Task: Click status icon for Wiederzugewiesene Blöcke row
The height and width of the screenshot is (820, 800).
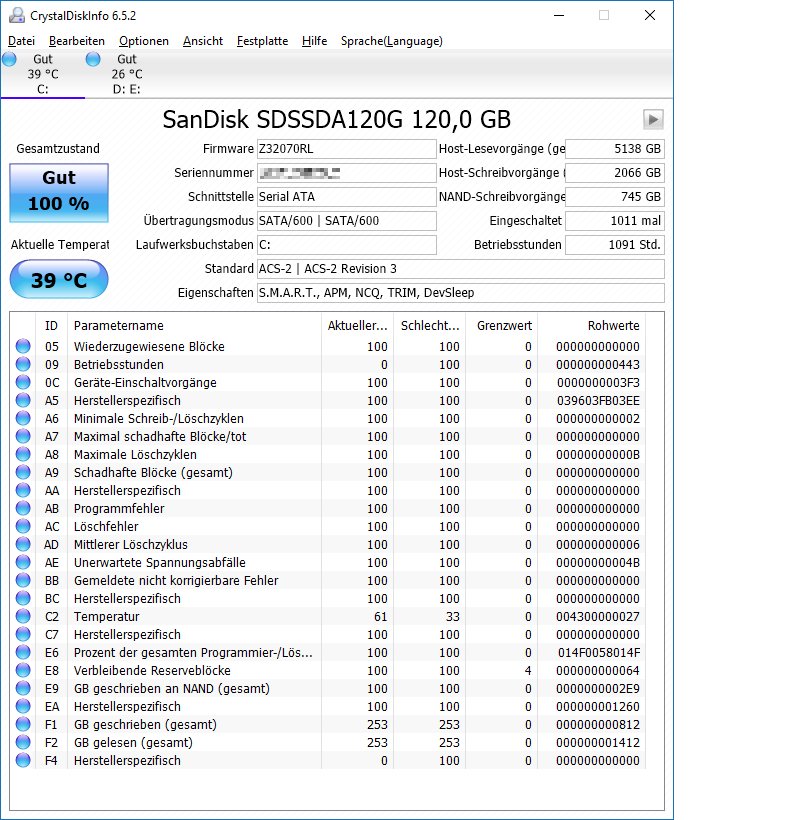Action: (x=23, y=346)
